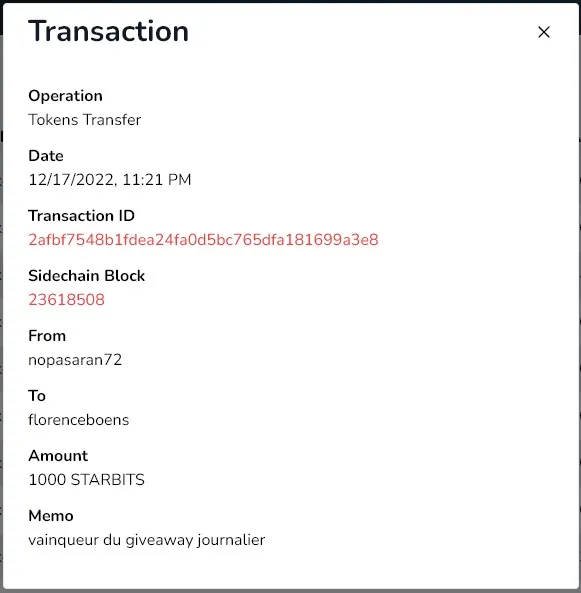The image size is (581, 593).
Task: Click the Transaction ID label
Action: pos(81,216)
